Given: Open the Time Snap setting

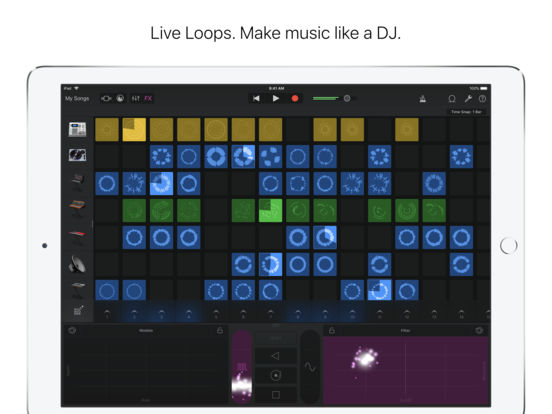Looking at the screenshot, I should pos(466,112).
